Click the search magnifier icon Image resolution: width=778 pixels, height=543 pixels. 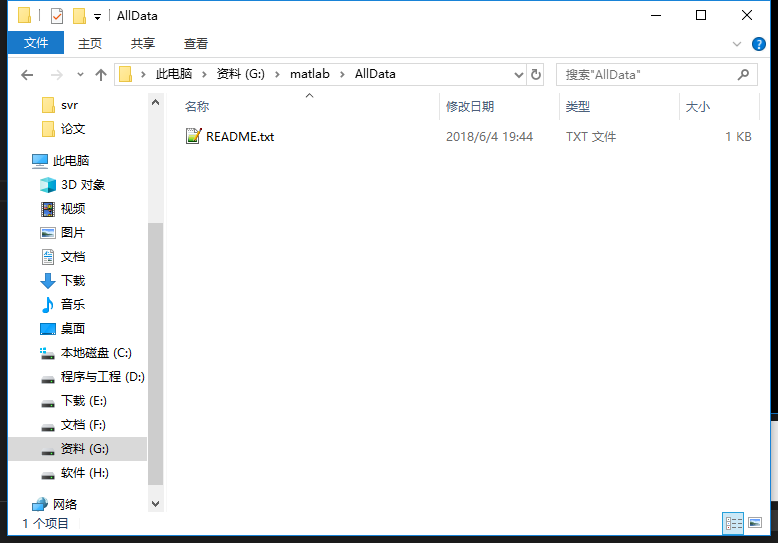click(x=743, y=75)
